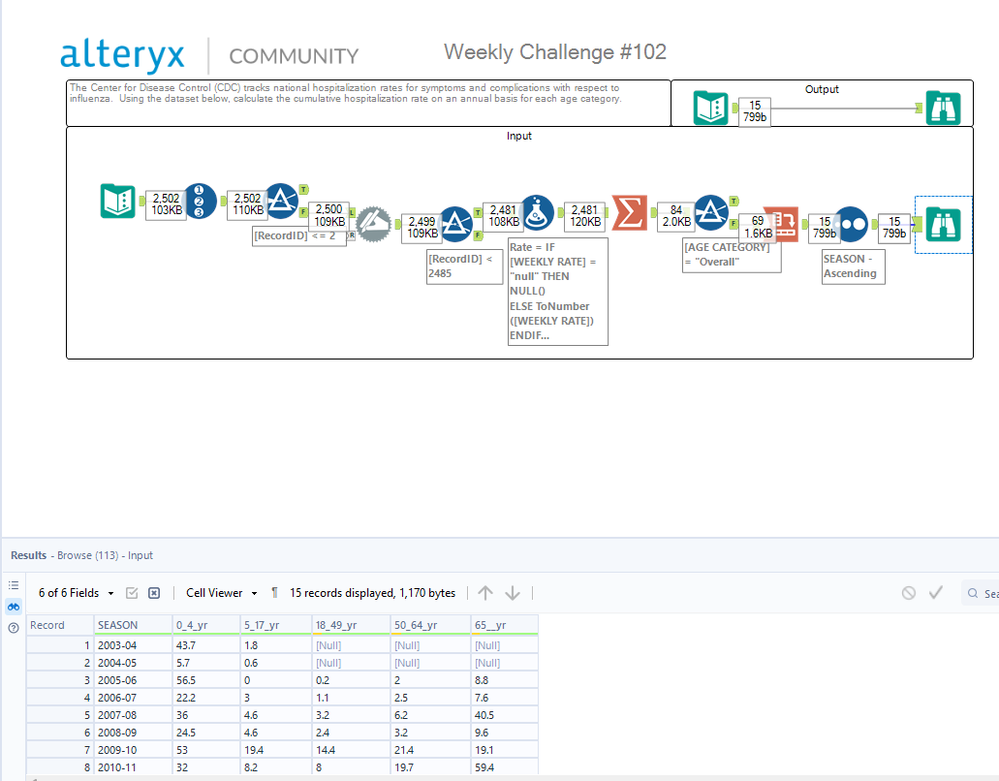The image size is (999, 781).
Task: Click the Input container title
Action: (519, 136)
